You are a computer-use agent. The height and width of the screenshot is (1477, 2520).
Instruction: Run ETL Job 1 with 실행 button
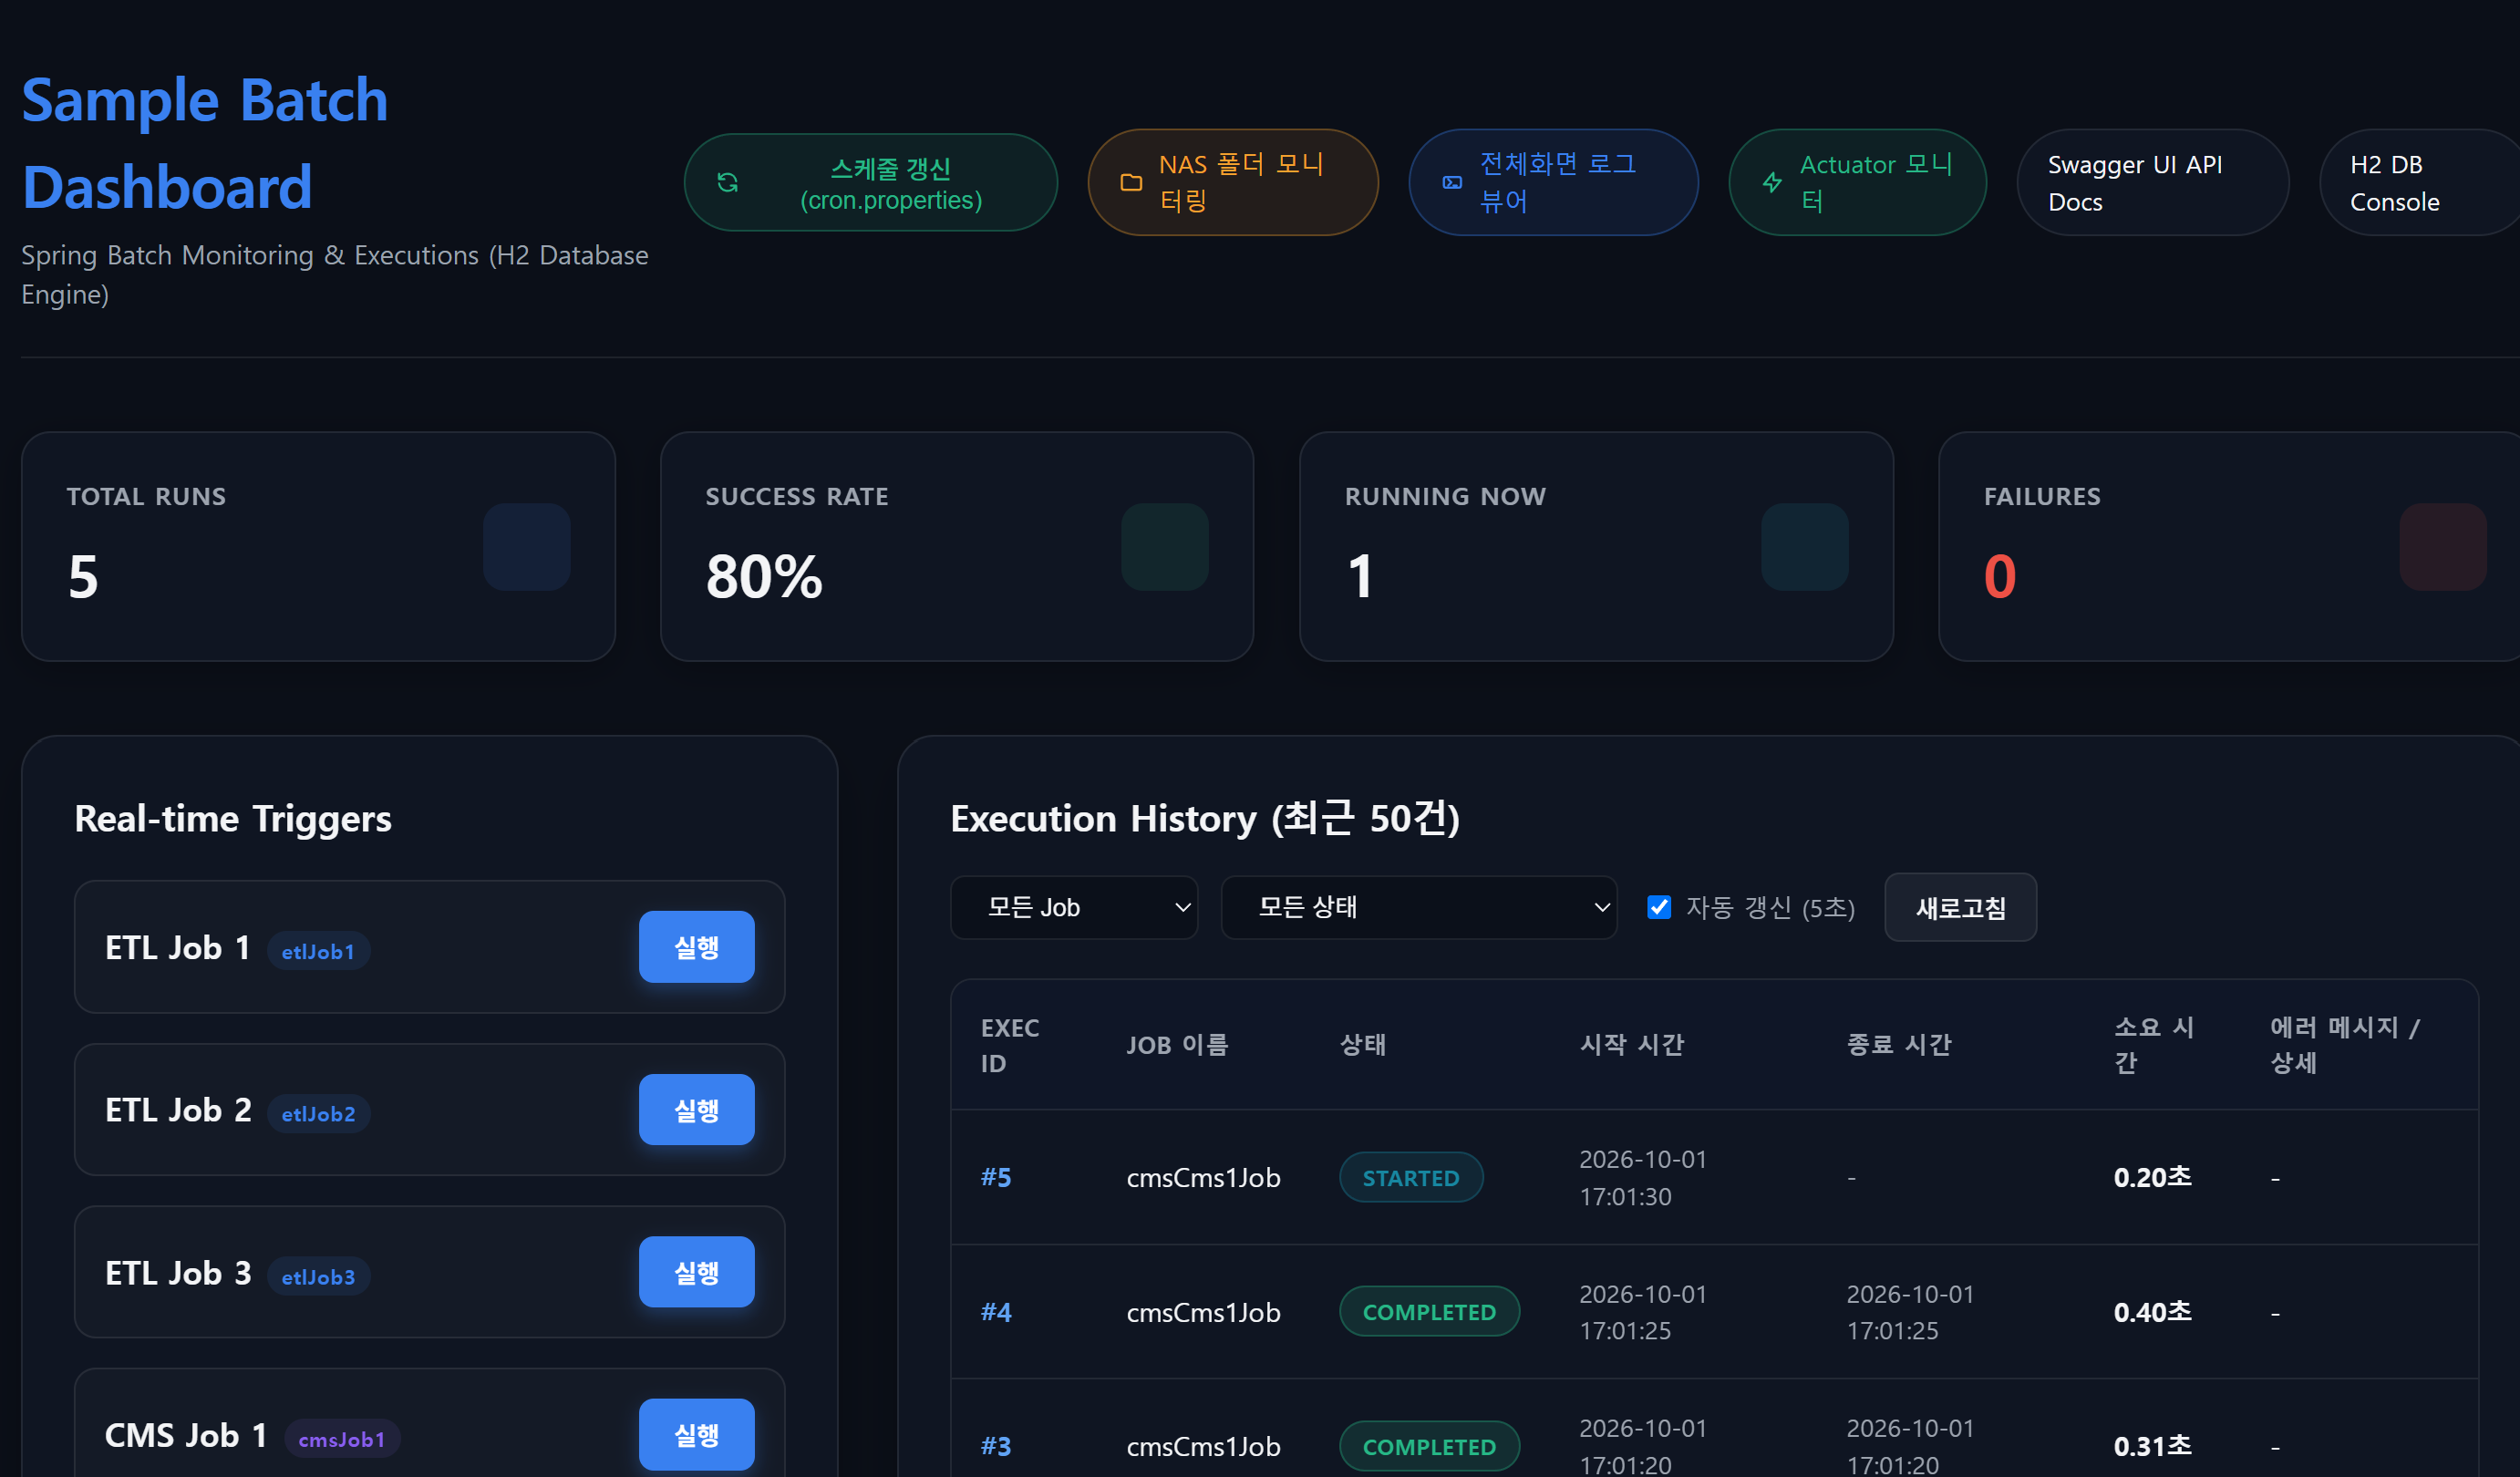click(x=696, y=947)
